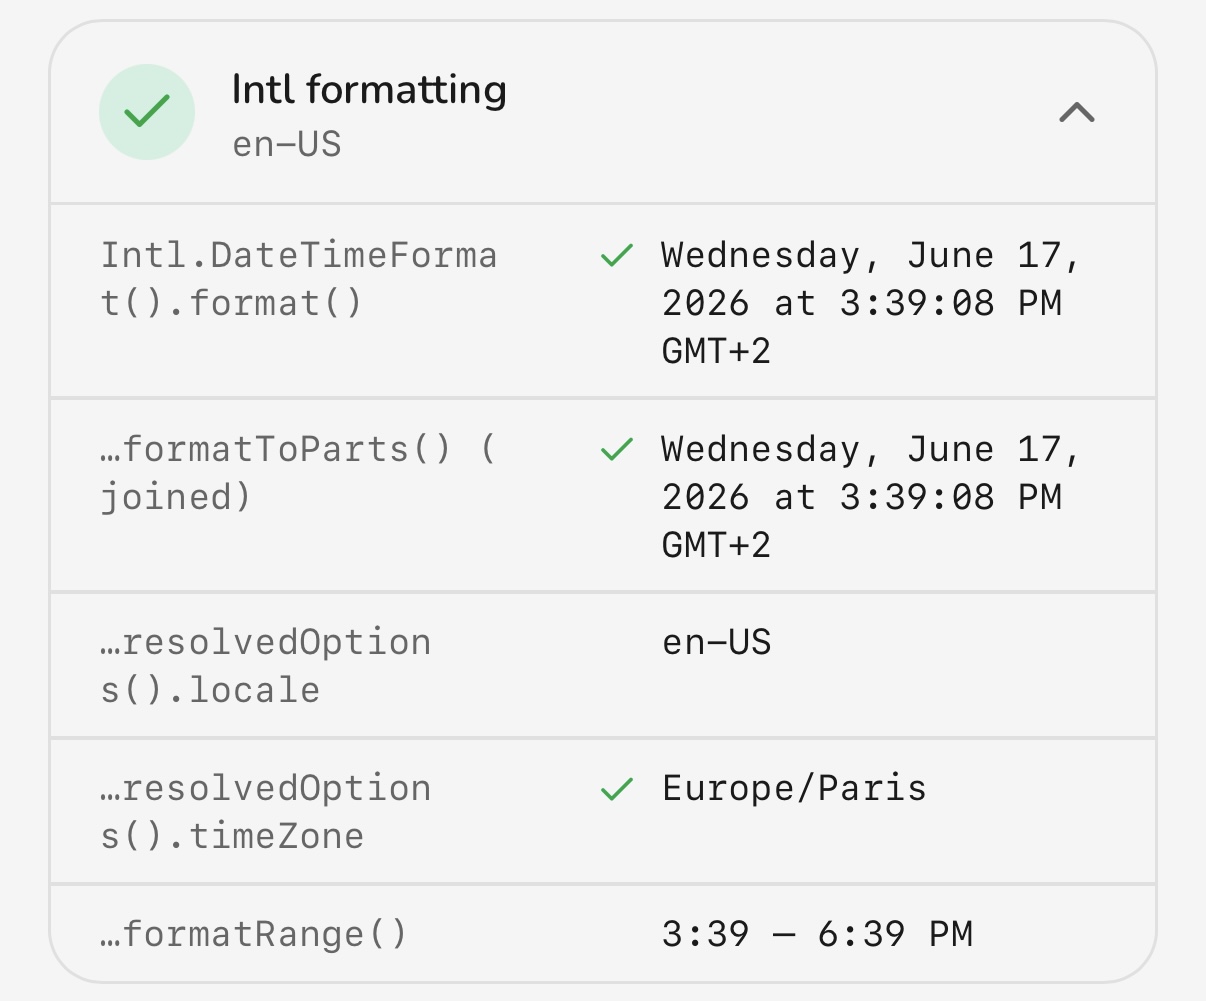Click the checkmark beside the format() result

(617, 256)
